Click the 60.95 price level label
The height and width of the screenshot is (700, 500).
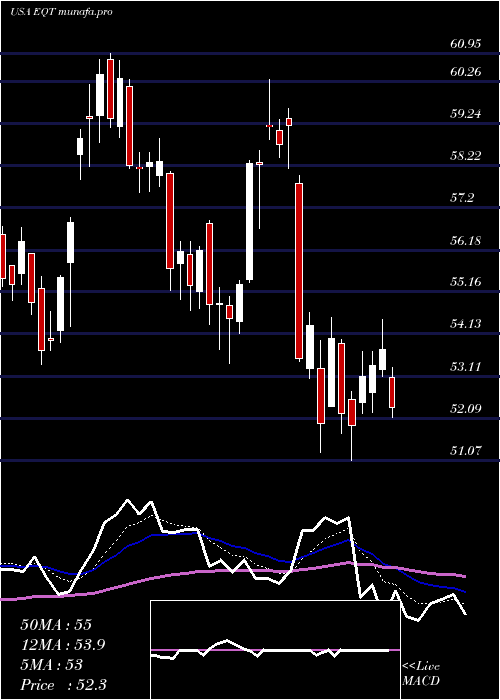coord(466,44)
